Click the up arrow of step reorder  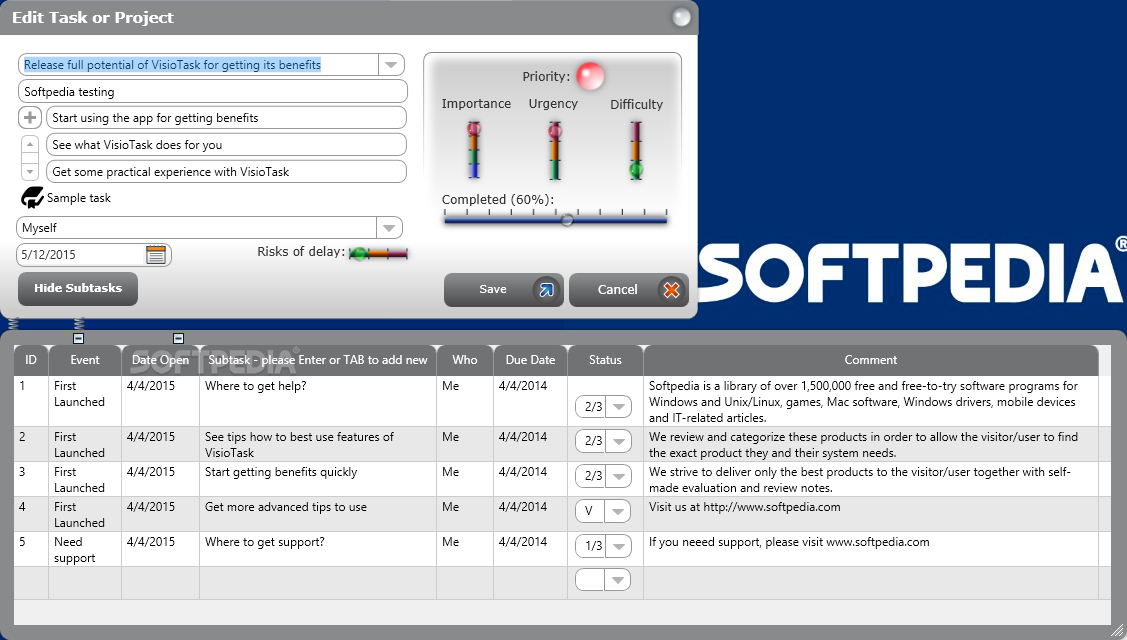coord(29,145)
